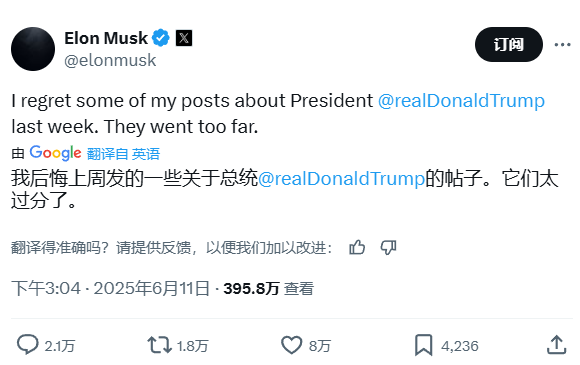Click the Google logo in translation credit
The height and width of the screenshot is (365, 580).
pyautogui.click(x=55, y=153)
